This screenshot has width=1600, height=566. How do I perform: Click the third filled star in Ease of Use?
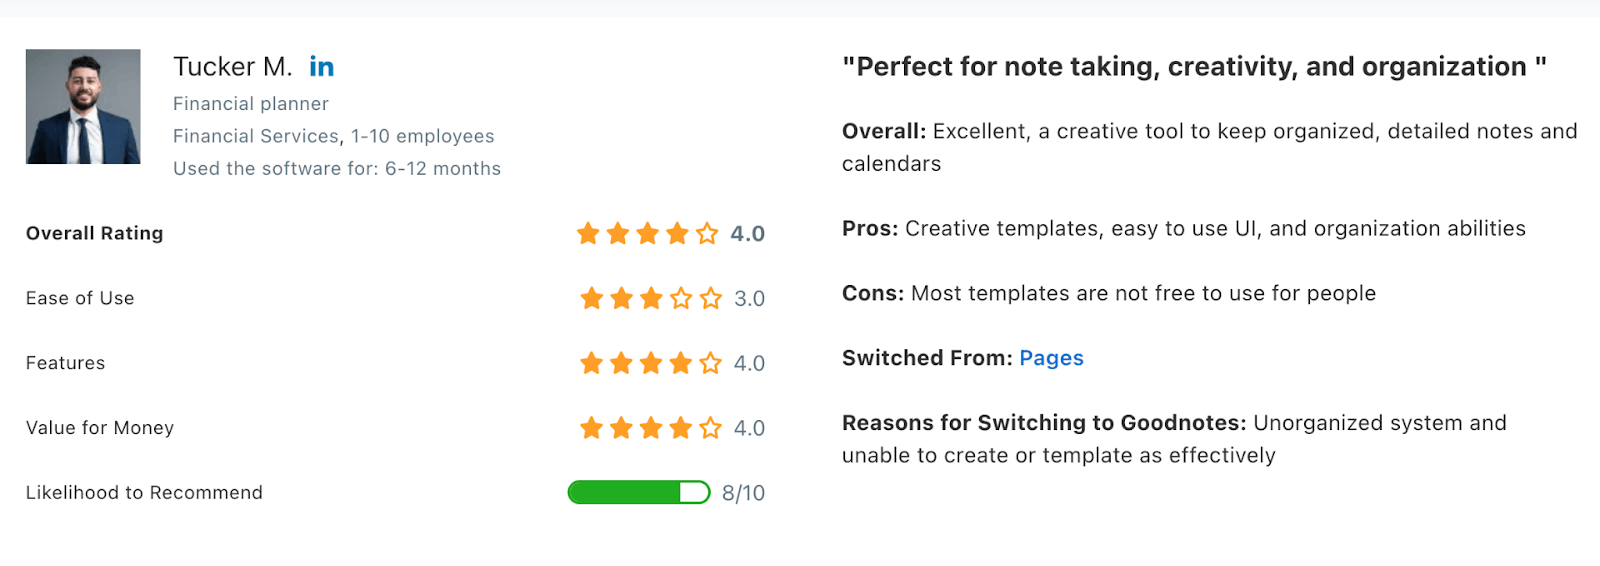[x=651, y=299]
